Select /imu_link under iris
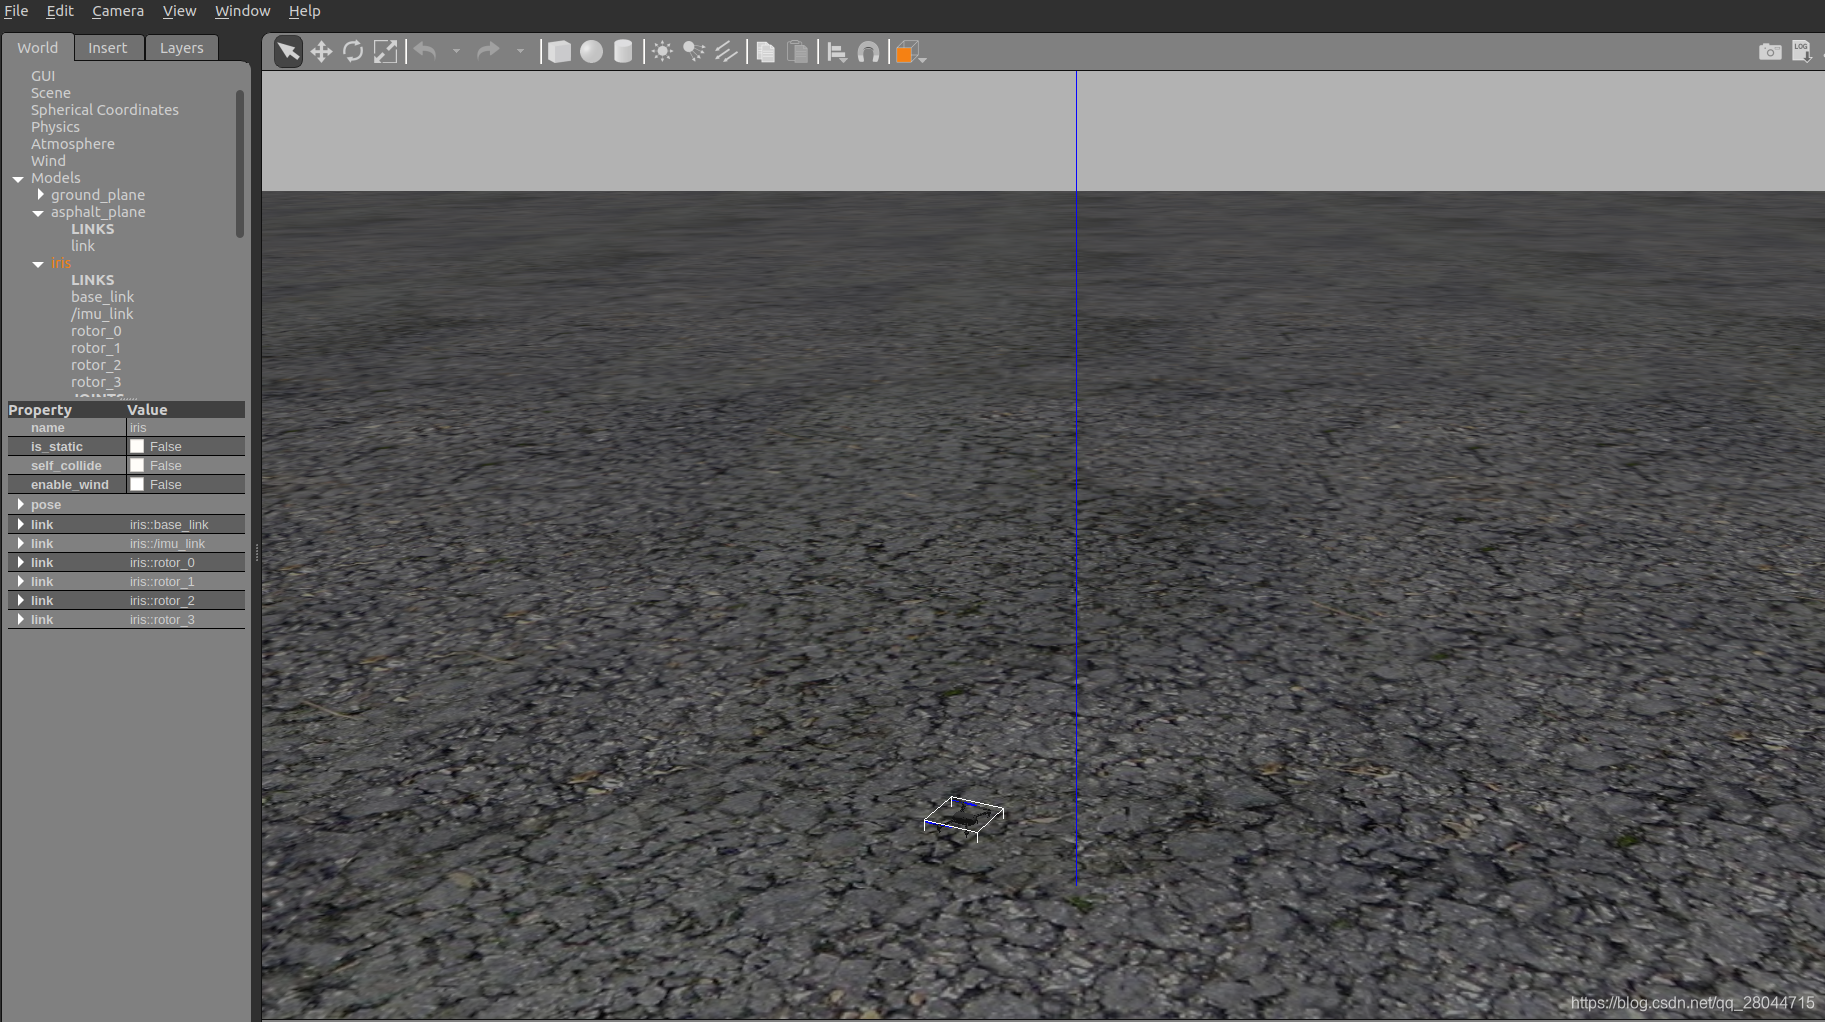Screen dimensions: 1825x1022 pos(102,314)
